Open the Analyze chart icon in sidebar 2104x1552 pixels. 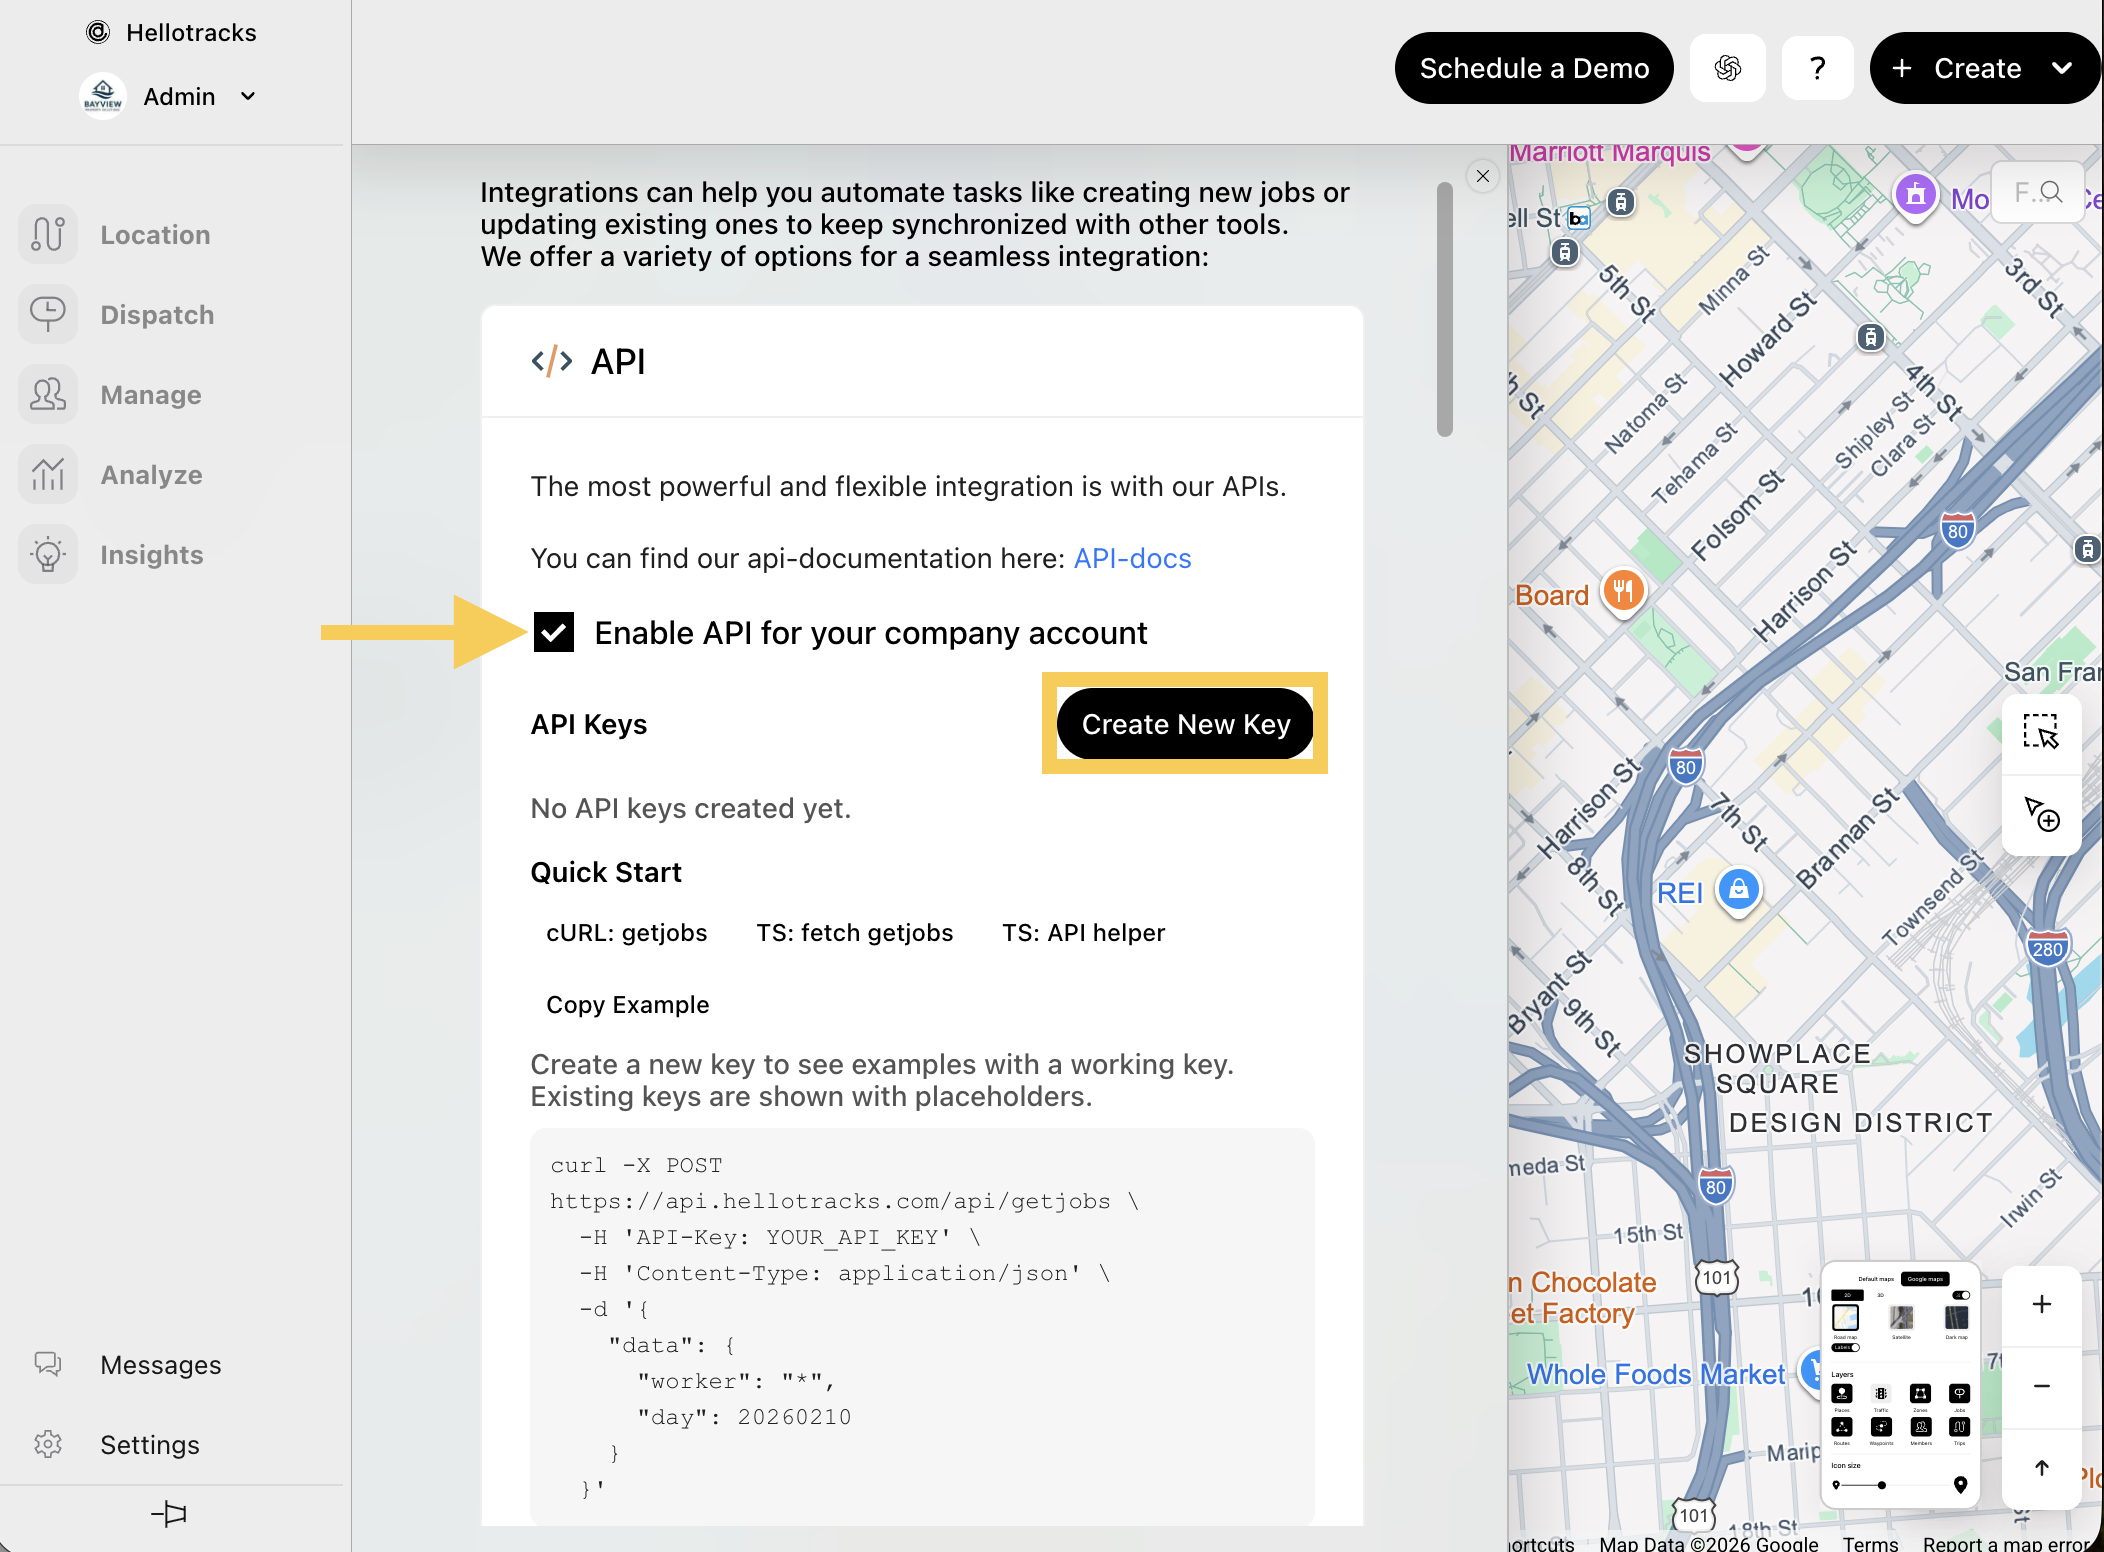[x=48, y=474]
